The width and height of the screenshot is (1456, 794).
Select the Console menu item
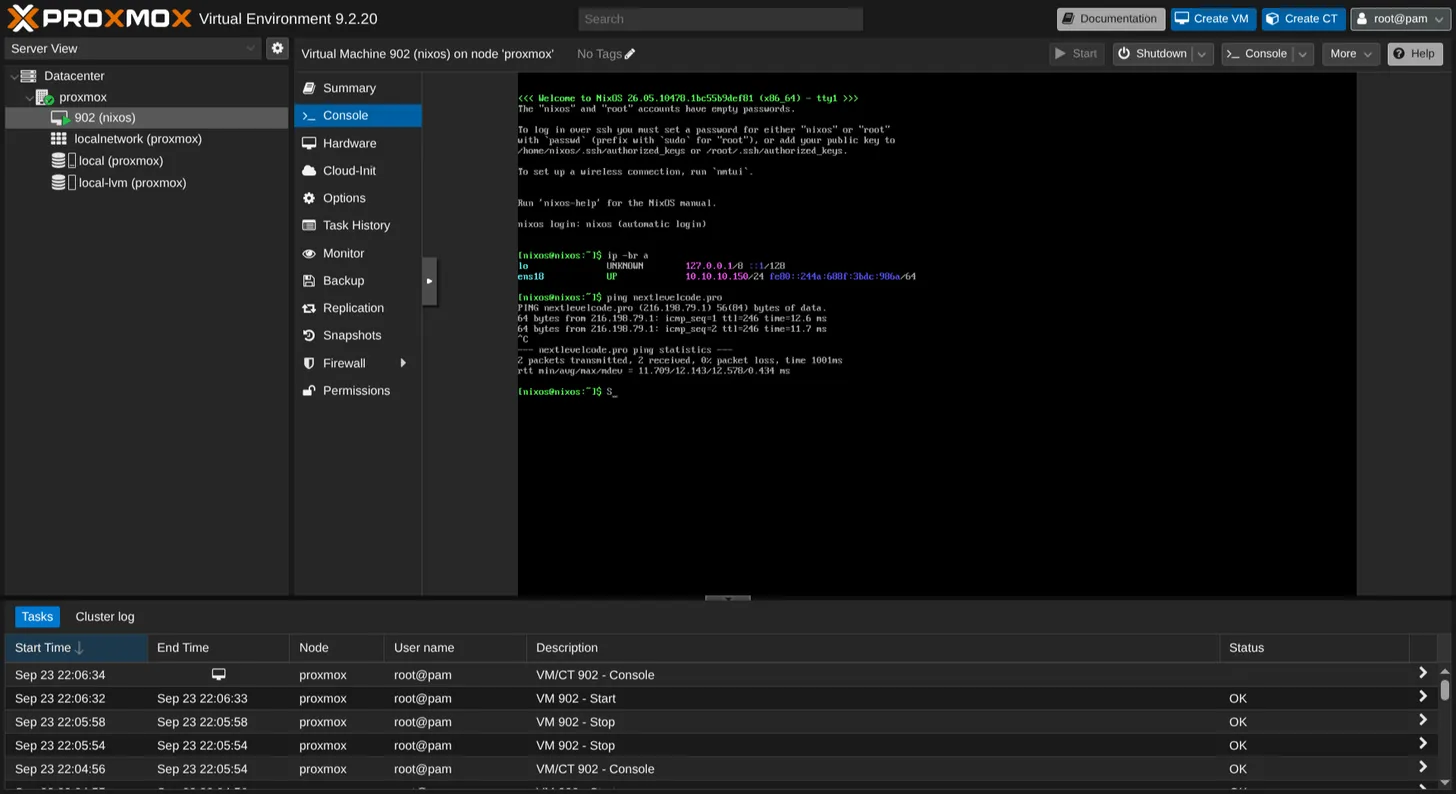point(357,116)
